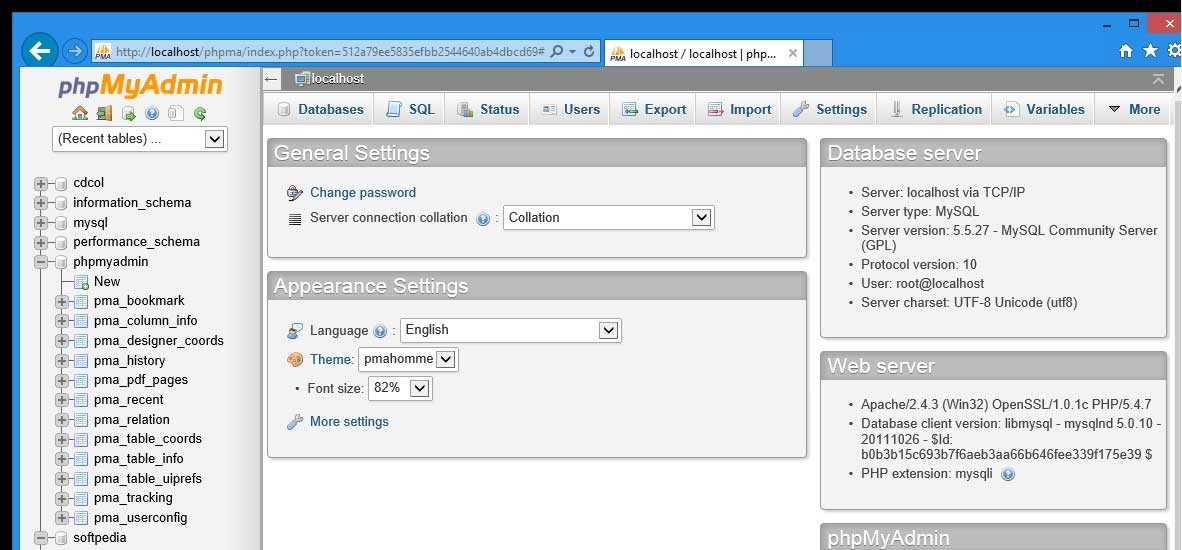This screenshot has height=550, width=1182.
Task: Open the Databases tab
Action: coord(320,109)
